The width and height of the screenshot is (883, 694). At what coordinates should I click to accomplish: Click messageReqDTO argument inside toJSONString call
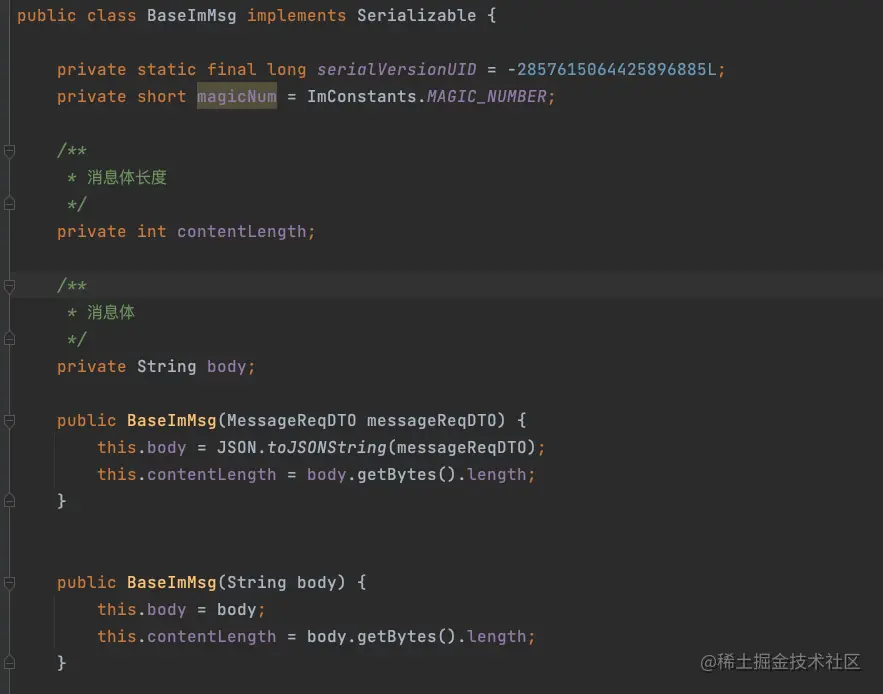462,447
